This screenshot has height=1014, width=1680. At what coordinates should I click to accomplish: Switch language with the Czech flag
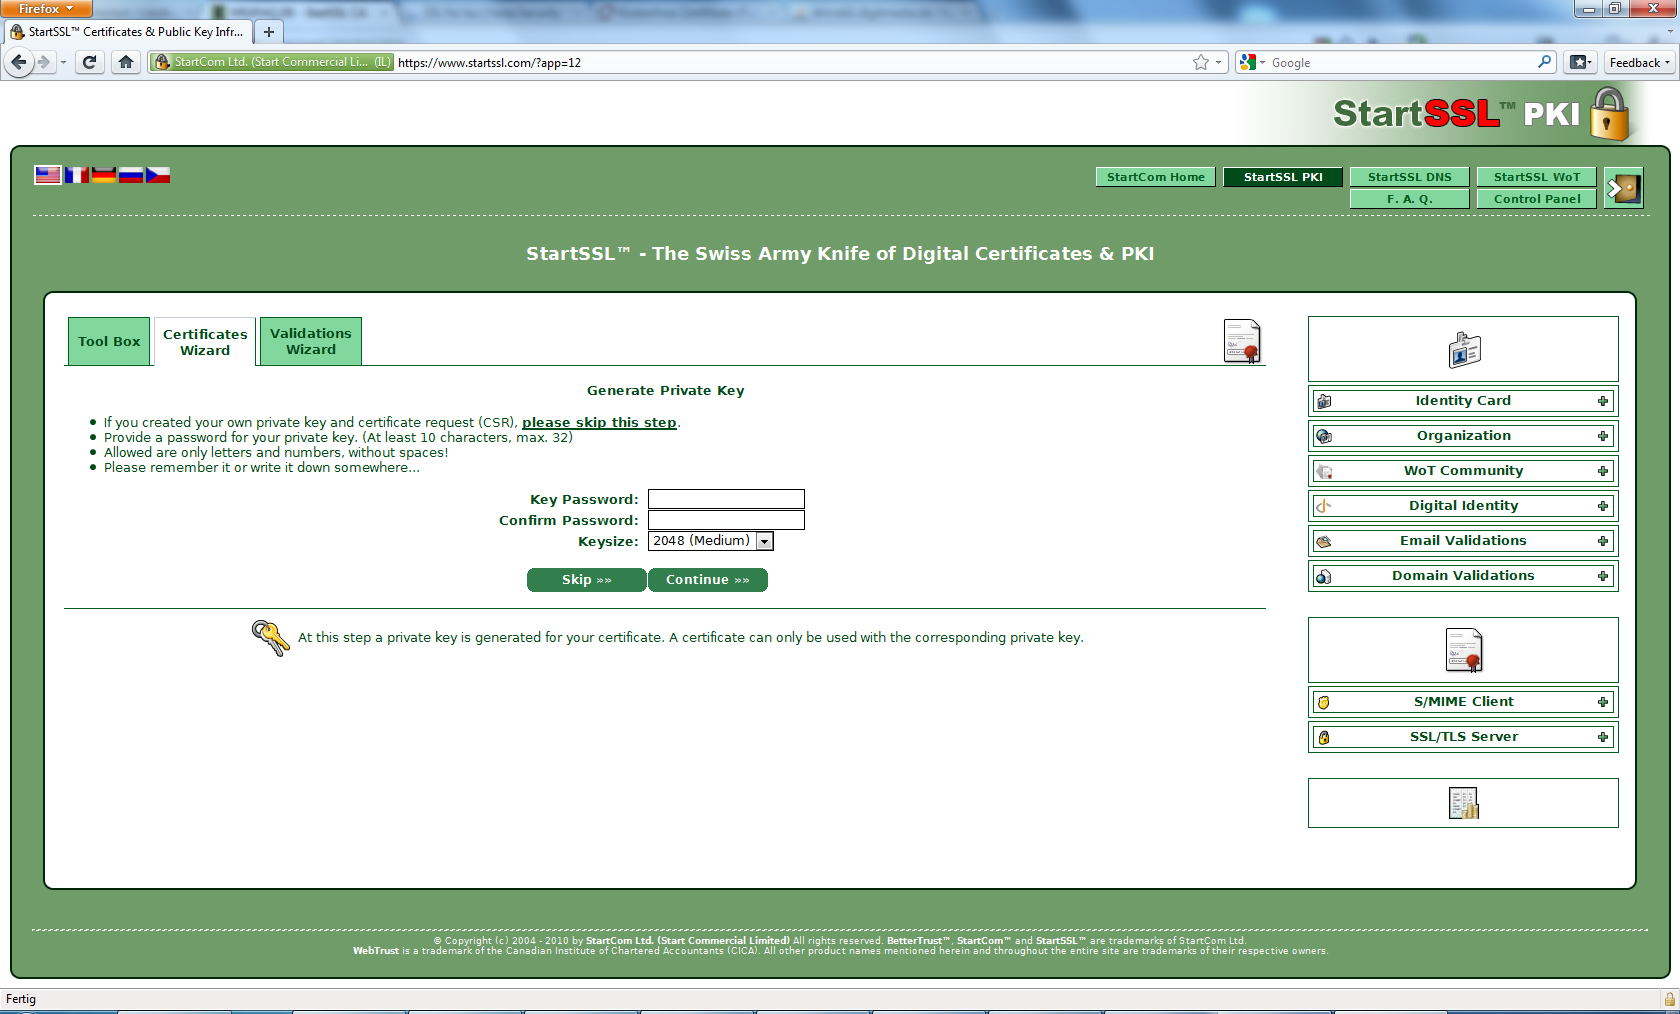click(x=158, y=175)
